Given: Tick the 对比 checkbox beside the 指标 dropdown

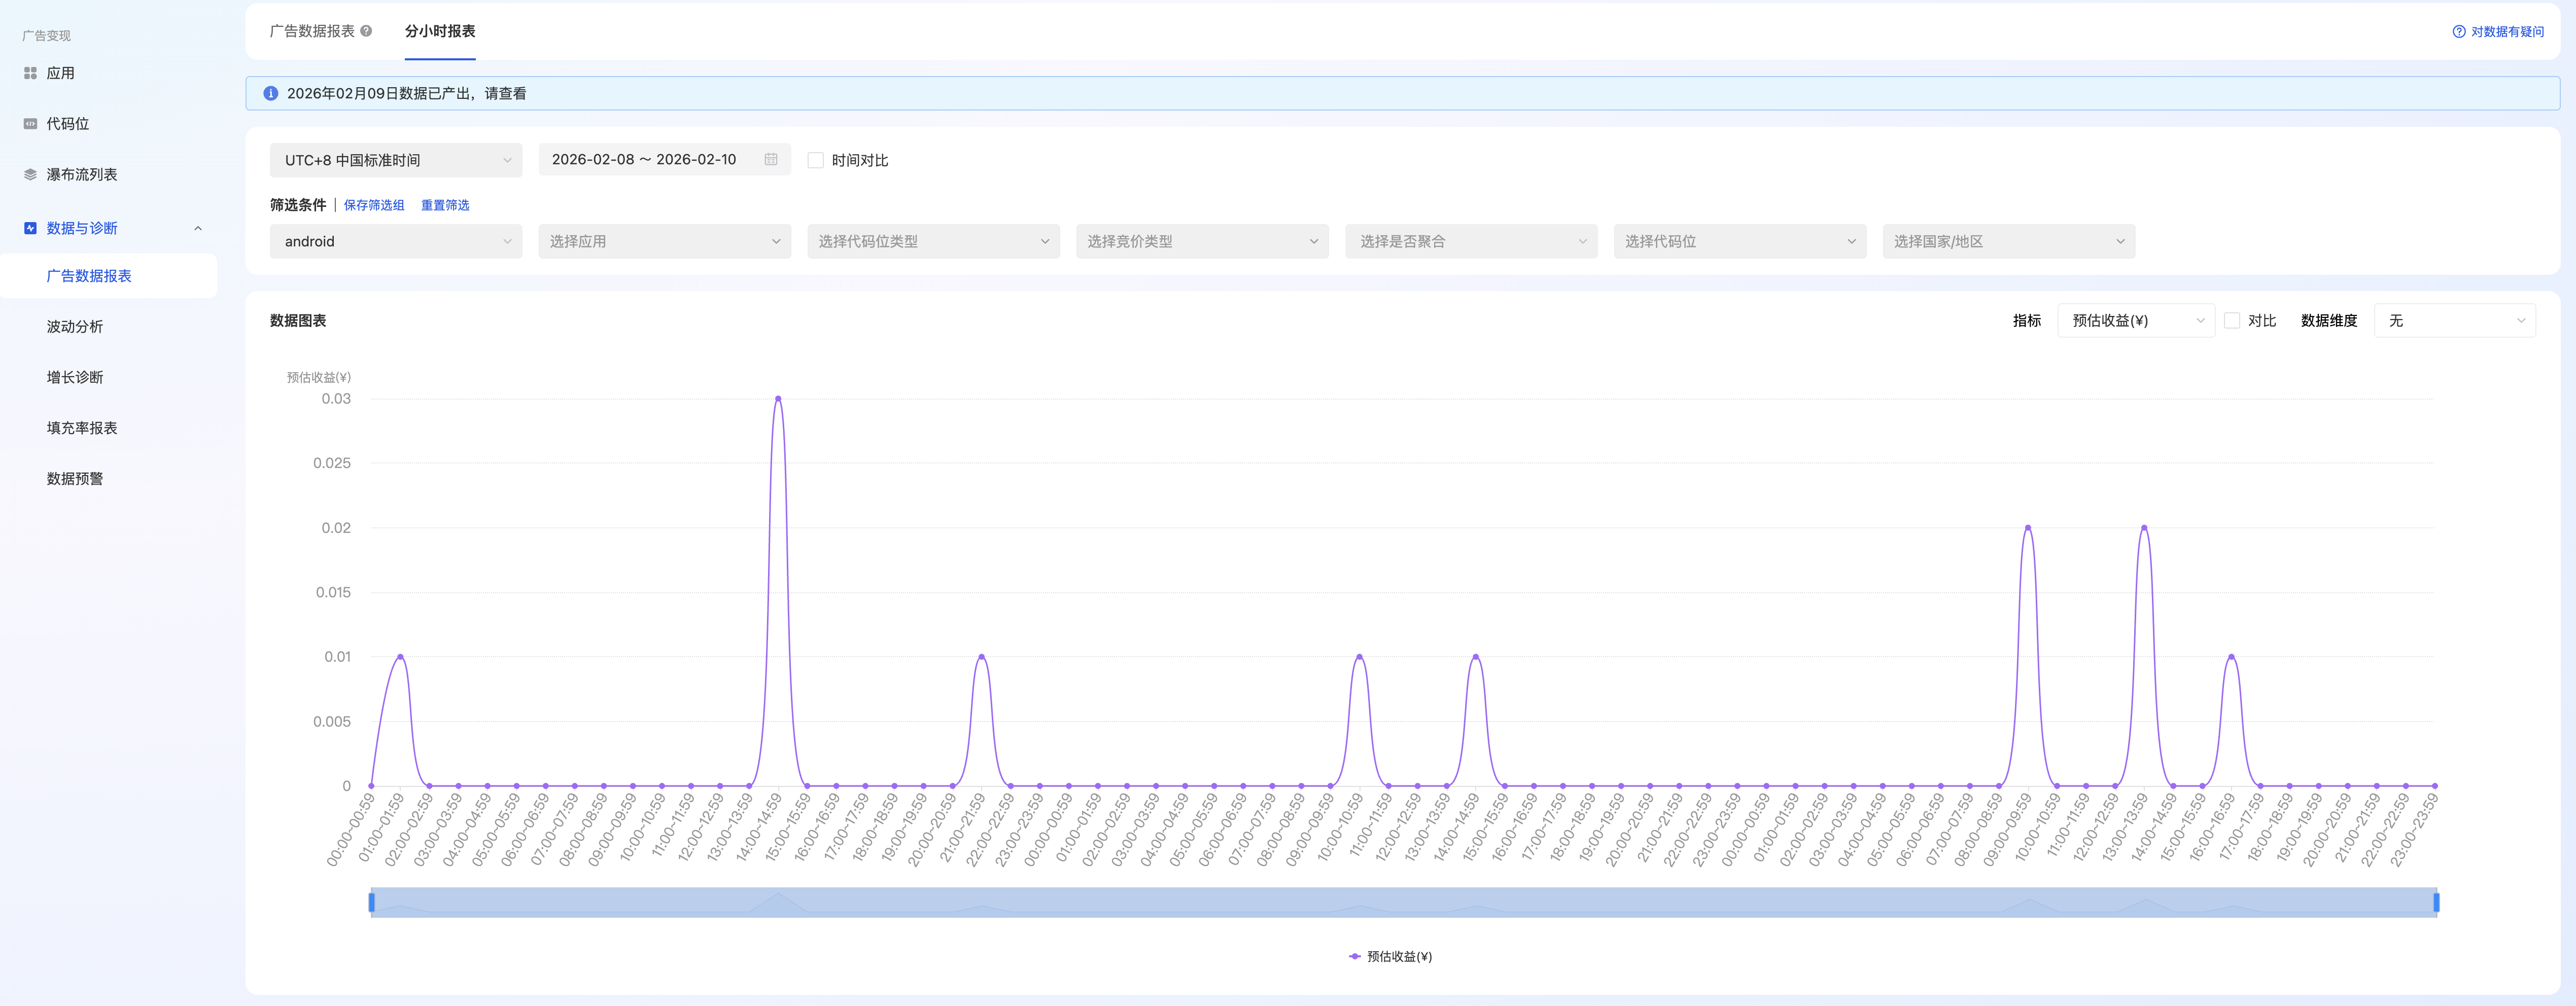Looking at the screenshot, I should (x=2231, y=321).
